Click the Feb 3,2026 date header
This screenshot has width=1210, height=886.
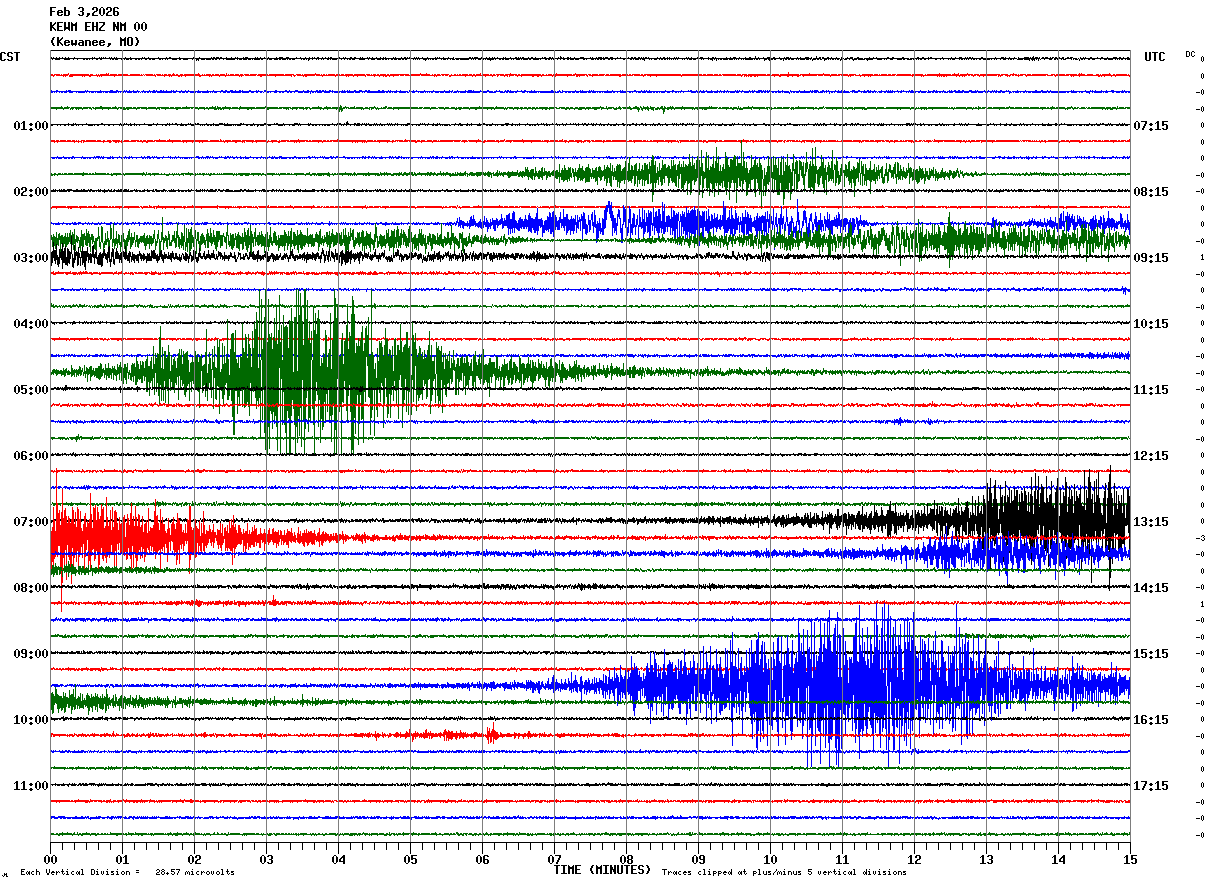(84, 12)
